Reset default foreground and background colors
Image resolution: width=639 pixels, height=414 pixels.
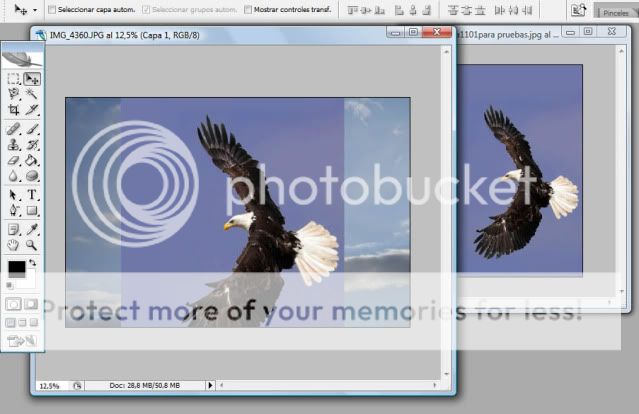pyautogui.click(x=10, y=285)
